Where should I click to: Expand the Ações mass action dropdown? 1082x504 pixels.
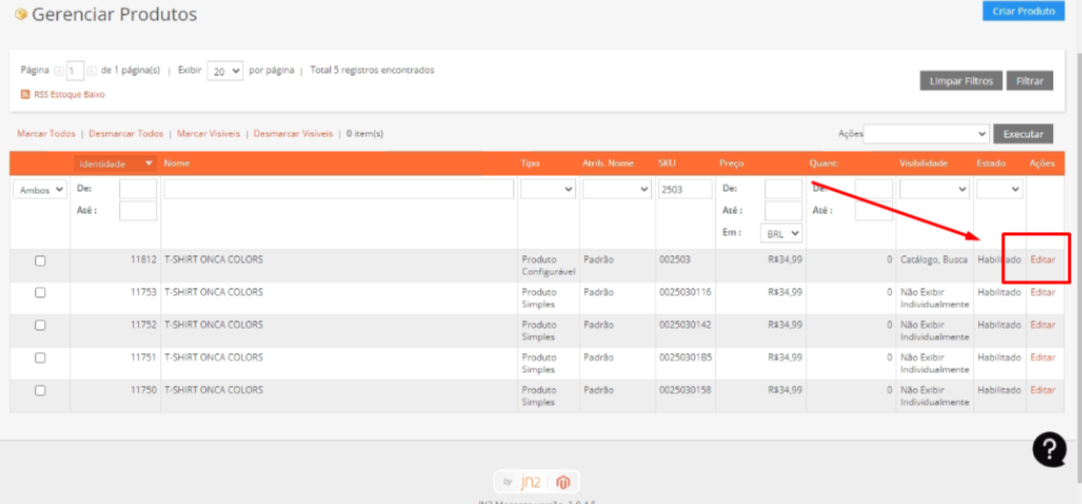(926, 133)
